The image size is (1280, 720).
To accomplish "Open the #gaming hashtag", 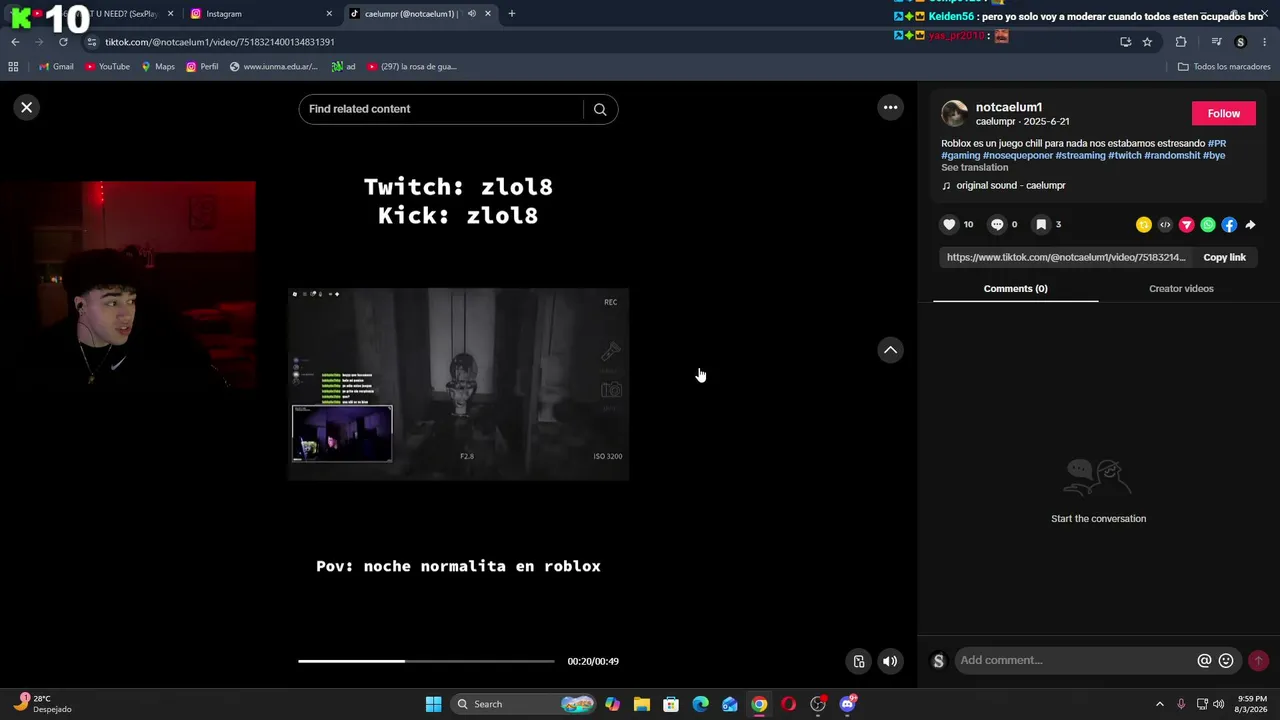I will (960, 155).
